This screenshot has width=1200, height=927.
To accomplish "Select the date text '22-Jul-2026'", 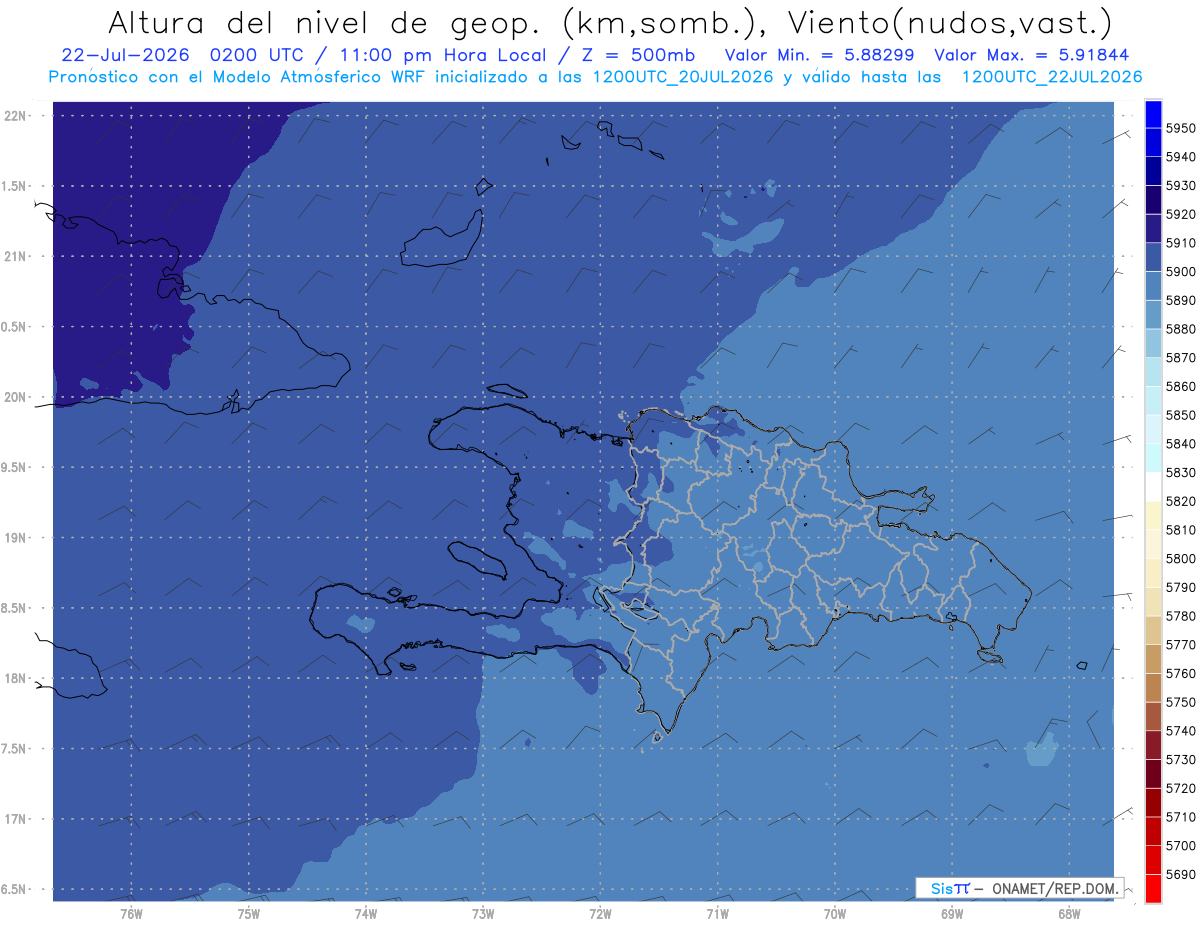I will point(125,55).
